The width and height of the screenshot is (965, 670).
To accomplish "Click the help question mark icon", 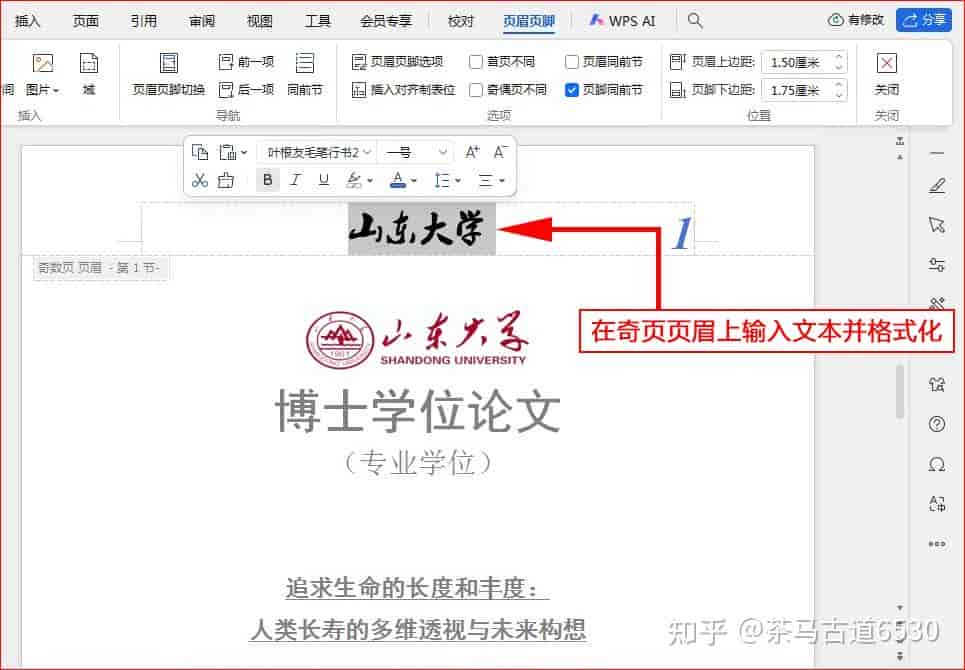I will tap(937, 424).
